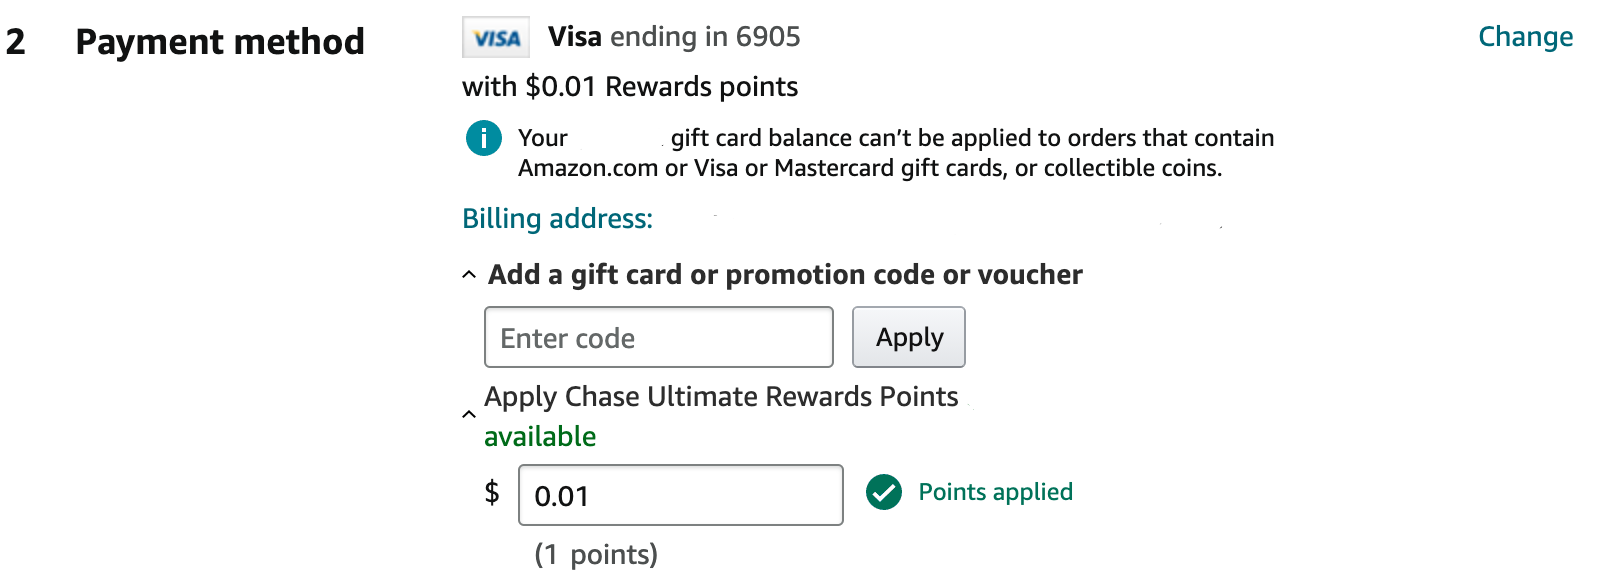Select the text 'with $0.01 Rewards points'
Image resolution: width=1614 pixels, height=578 pixels.
628,87
